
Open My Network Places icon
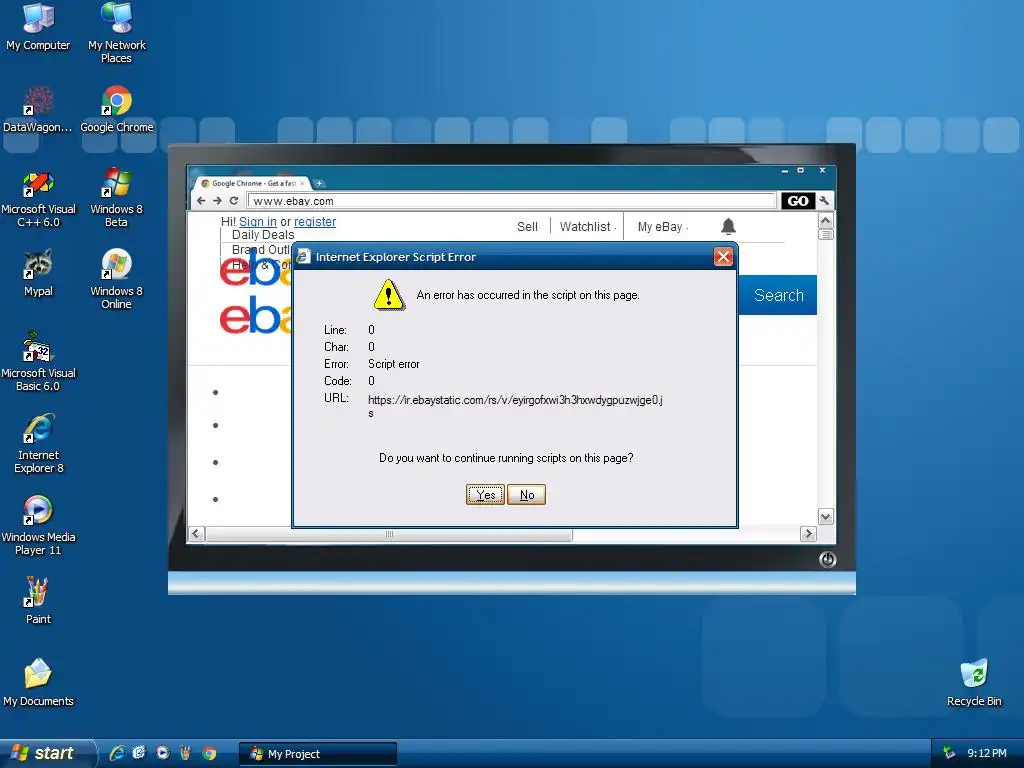click(116, 33)
